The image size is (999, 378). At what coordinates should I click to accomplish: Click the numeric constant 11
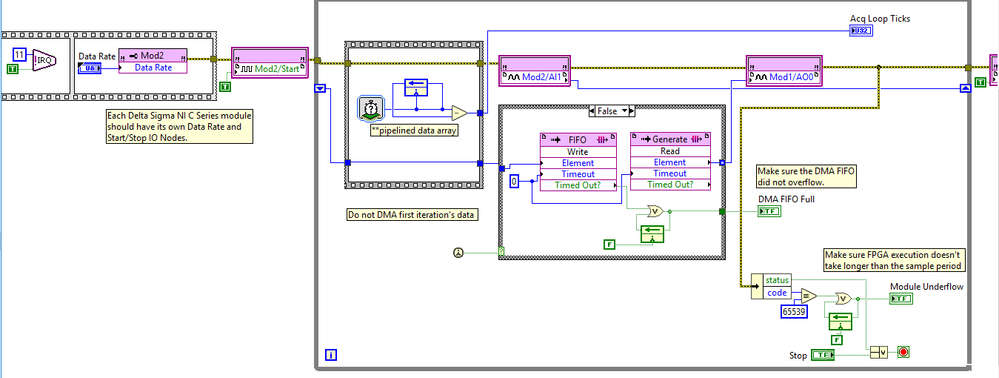click(19, 55)
